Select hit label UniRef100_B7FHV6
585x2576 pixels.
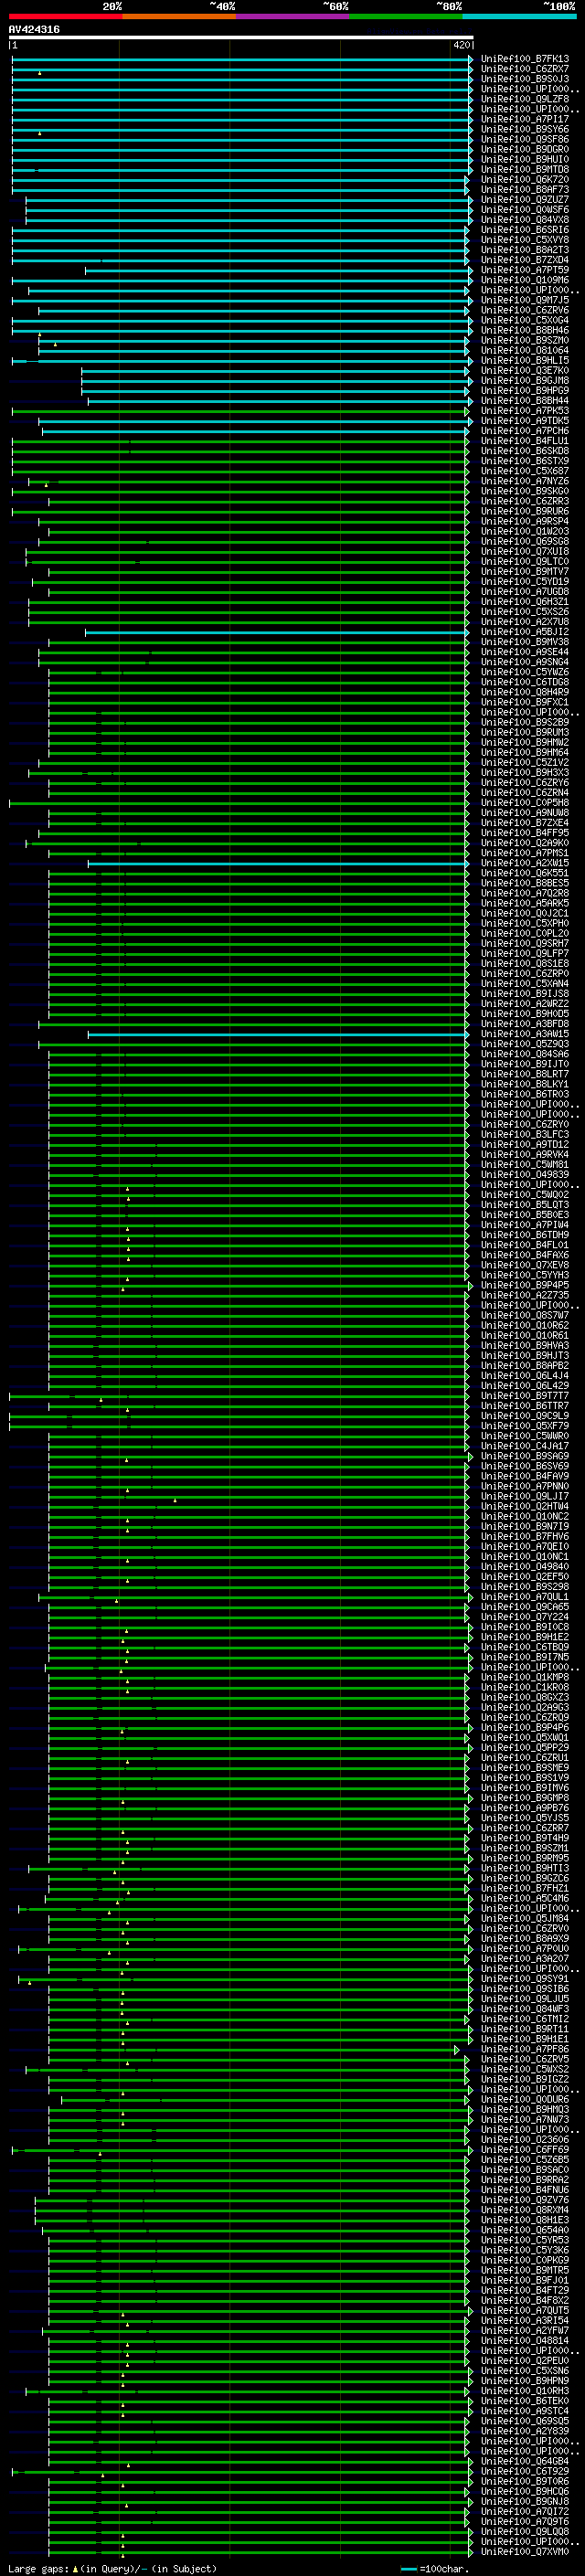[x=525, y=1537]
